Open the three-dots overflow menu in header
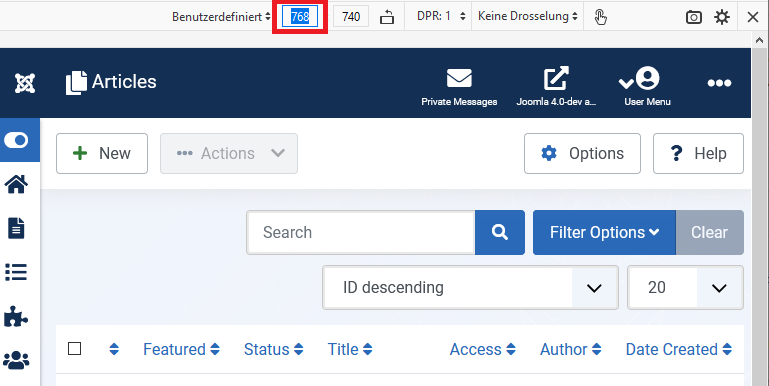This screenshot has width=769, height=386. point(719,83)
